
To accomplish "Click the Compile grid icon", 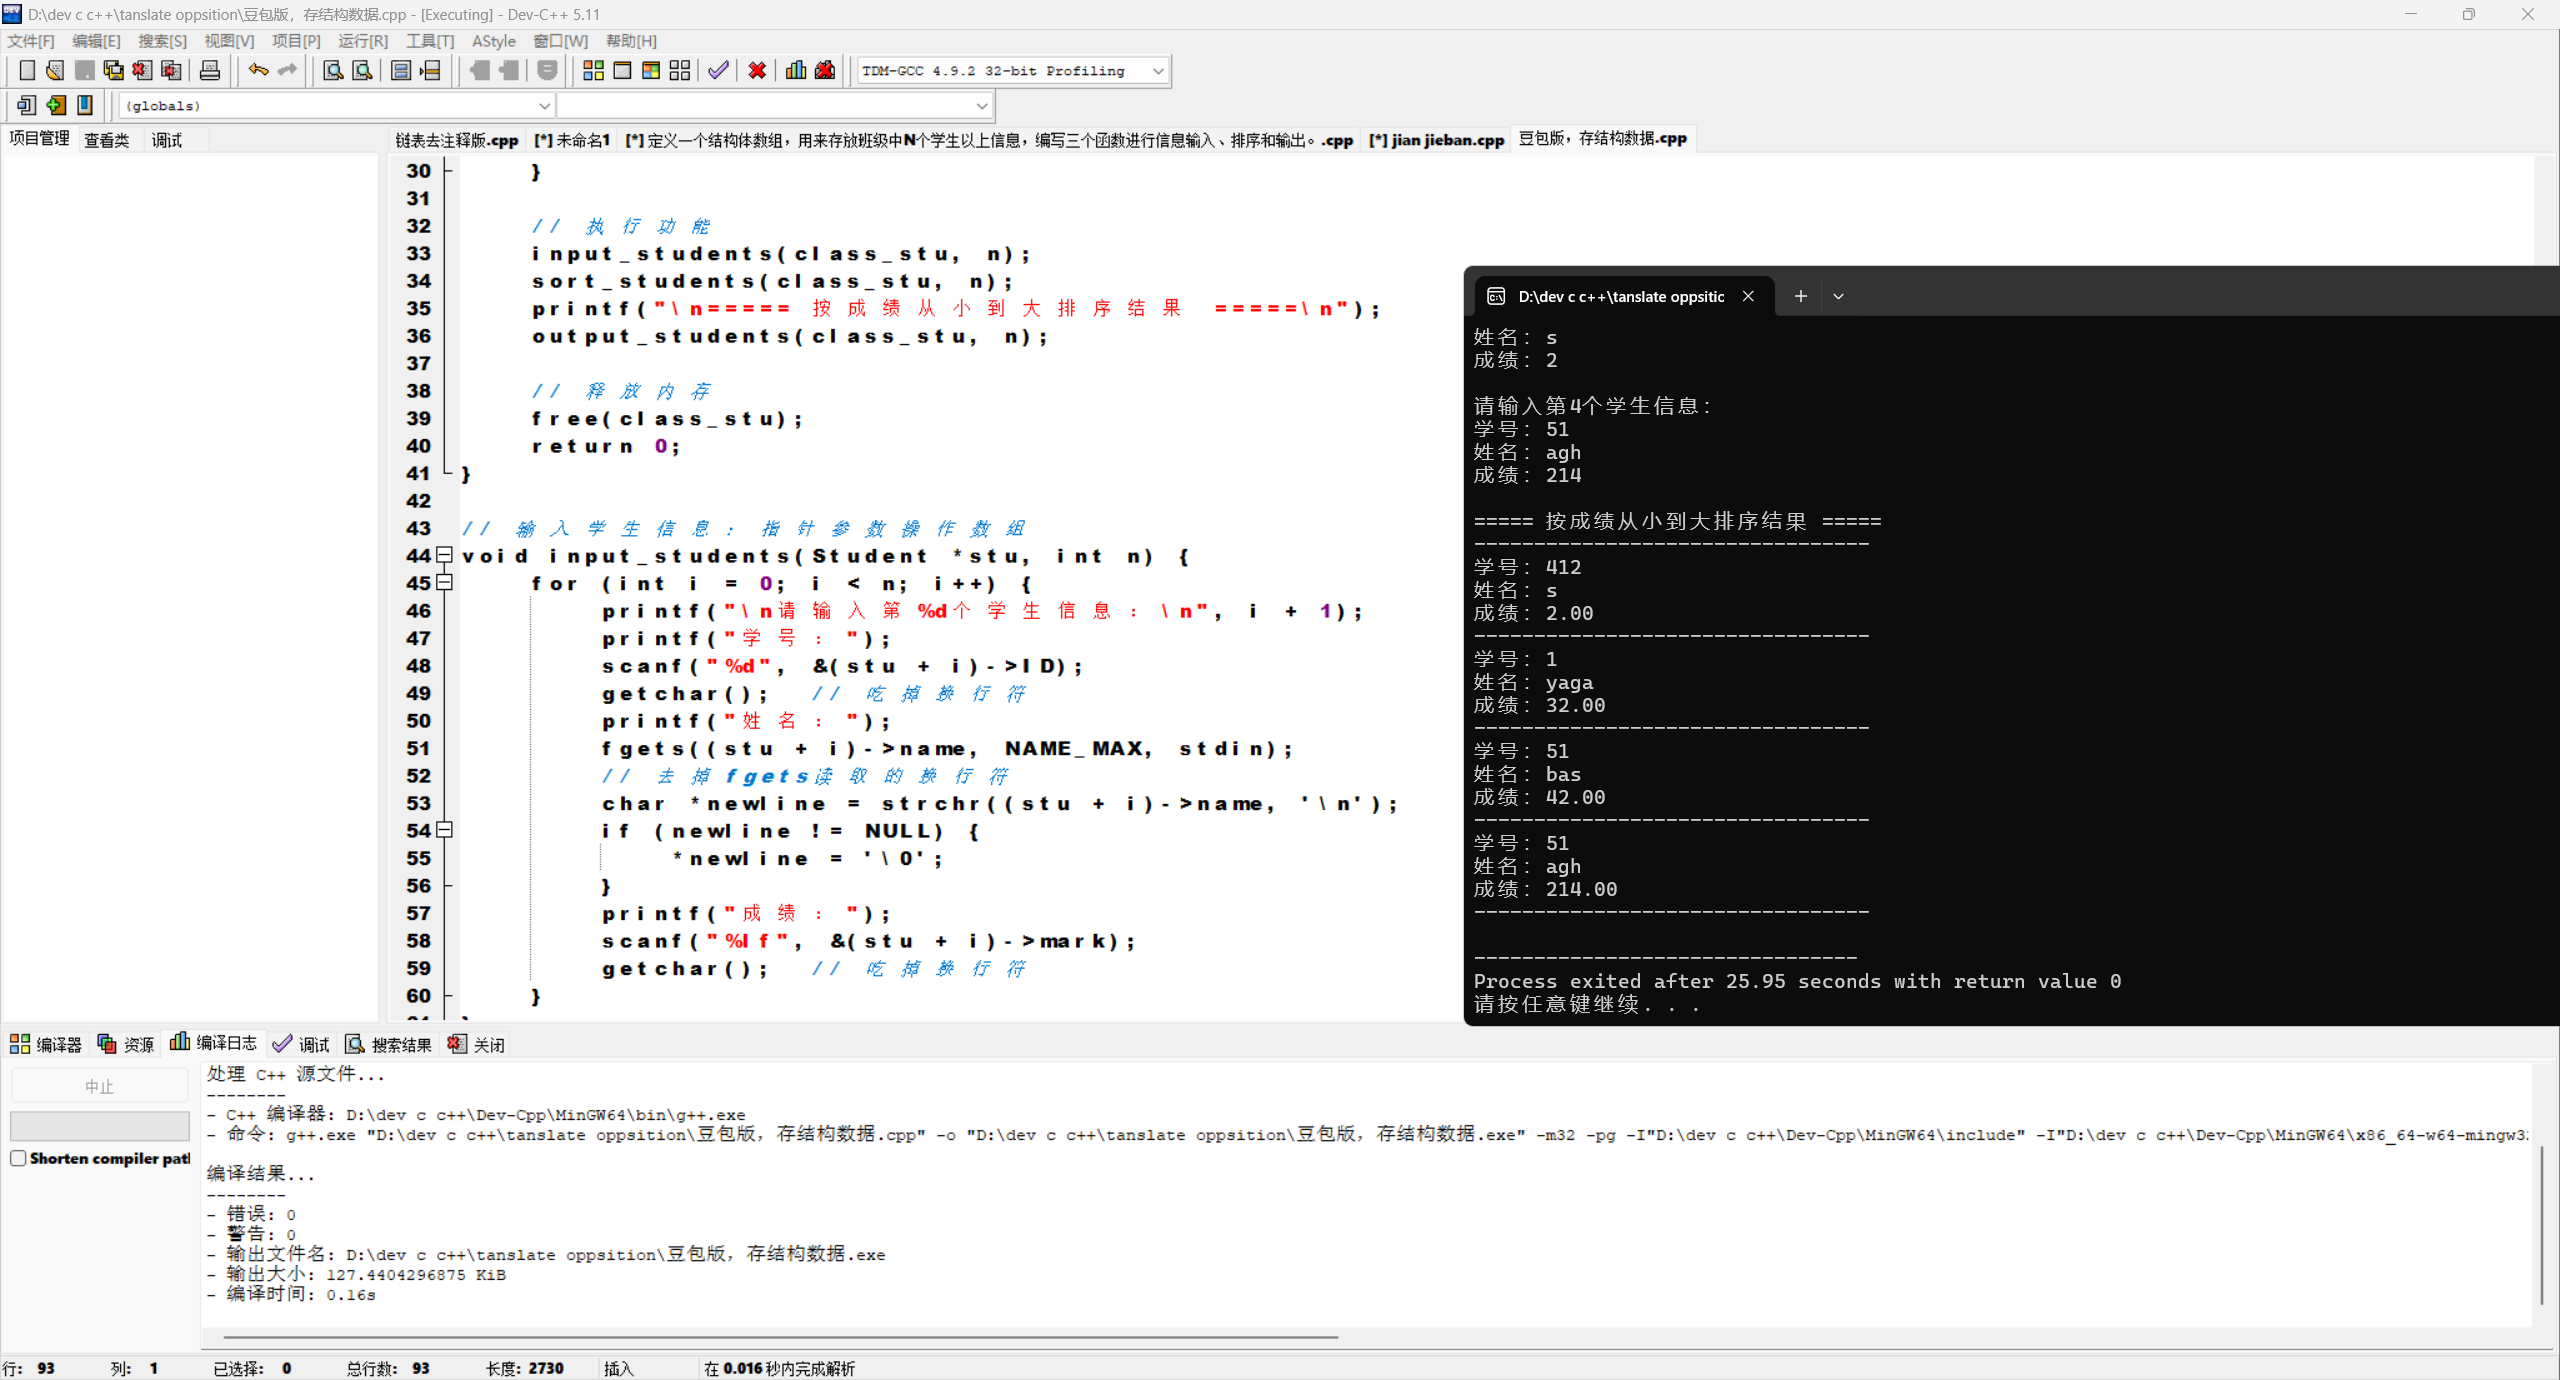I will (593, 70).
